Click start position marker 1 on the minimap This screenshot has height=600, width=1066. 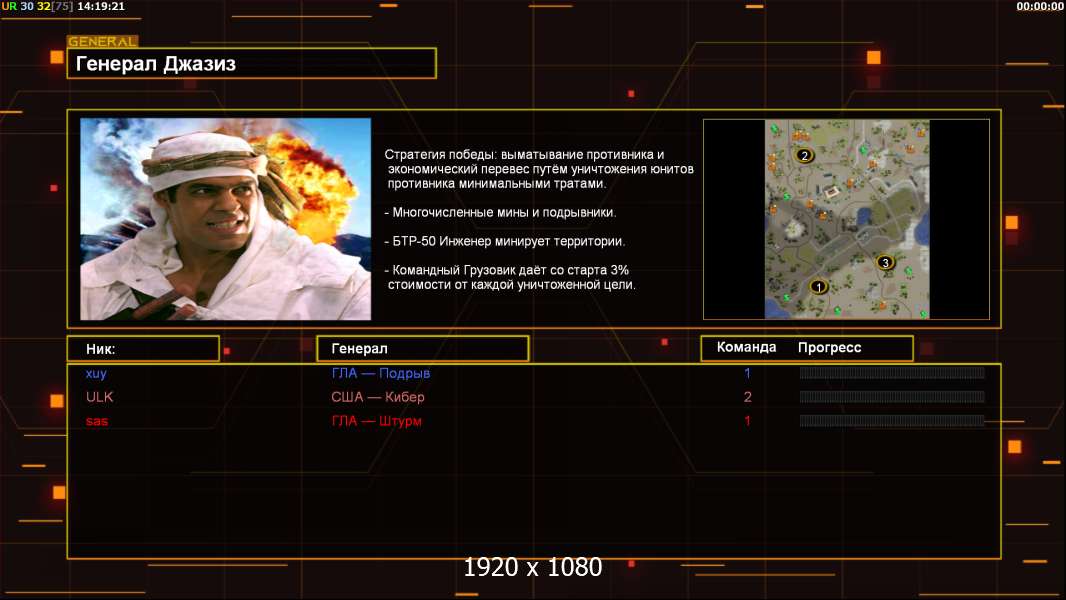click(x=819, y=287)
